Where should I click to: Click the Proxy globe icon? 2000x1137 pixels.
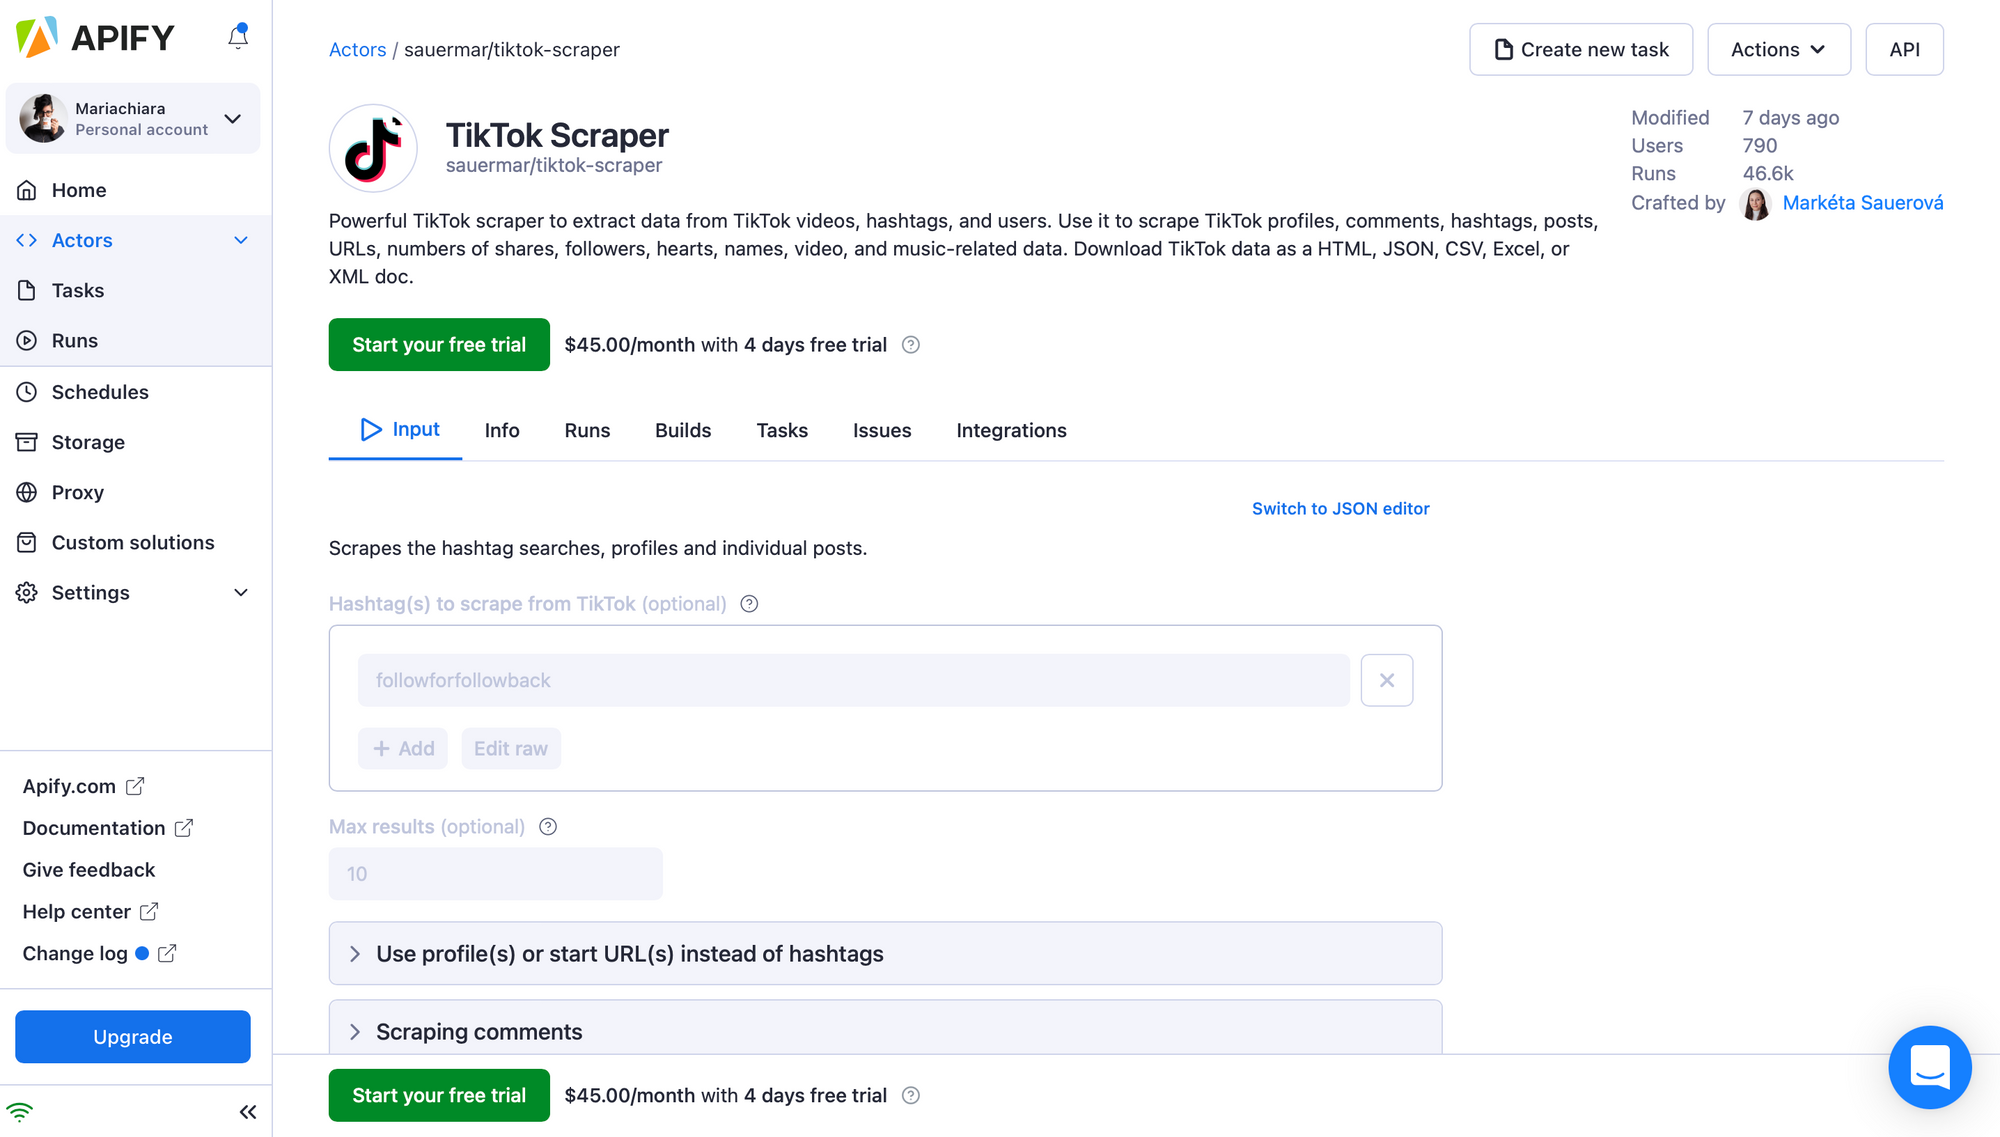pyautogui.click(x=27, y=492)
